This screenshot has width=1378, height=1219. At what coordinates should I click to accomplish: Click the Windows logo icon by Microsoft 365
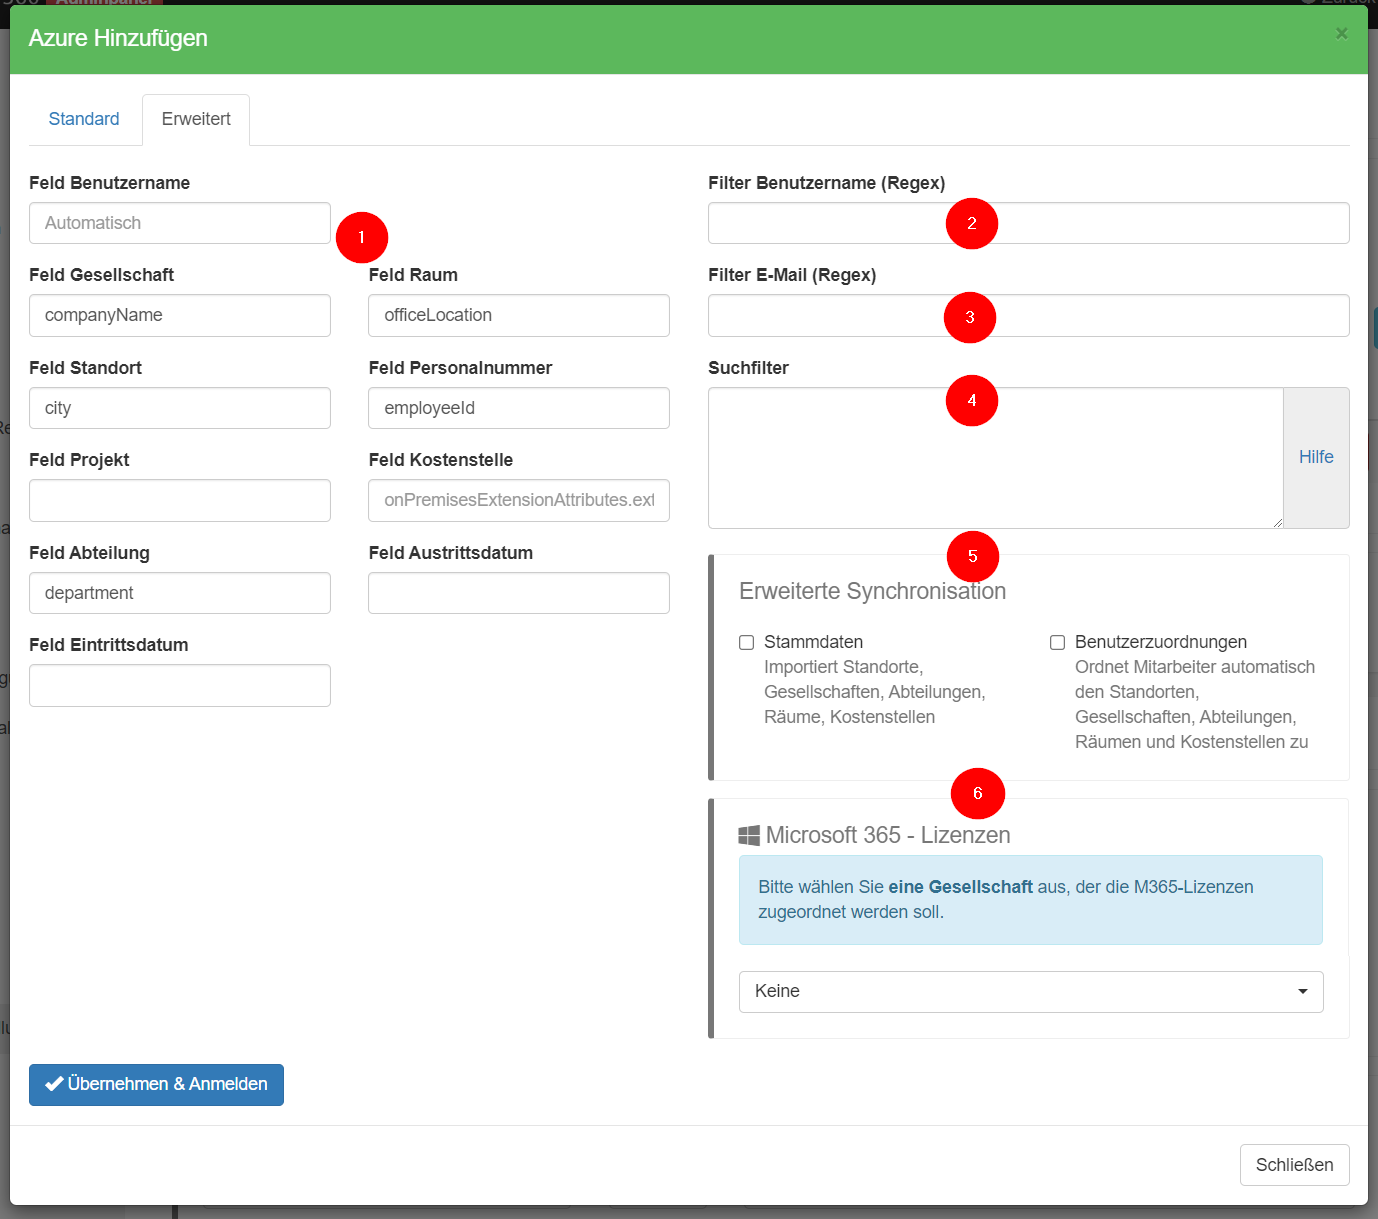click(x=749, y=835)
